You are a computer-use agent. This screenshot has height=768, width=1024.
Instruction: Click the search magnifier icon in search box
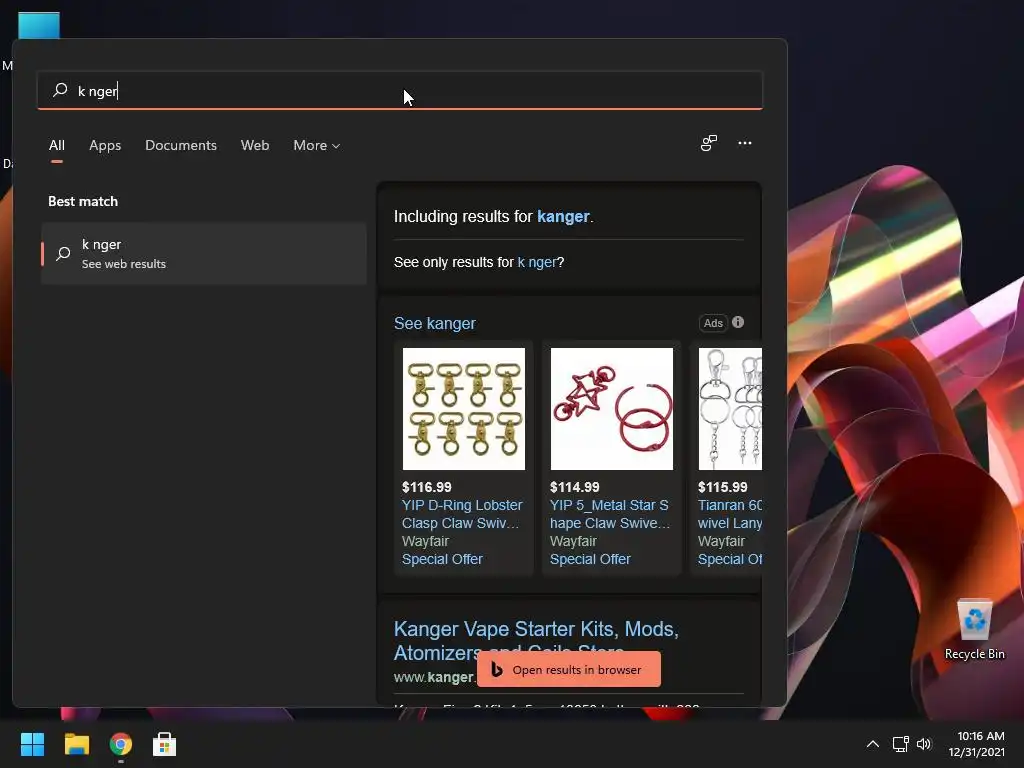click(x=60, y=90)
